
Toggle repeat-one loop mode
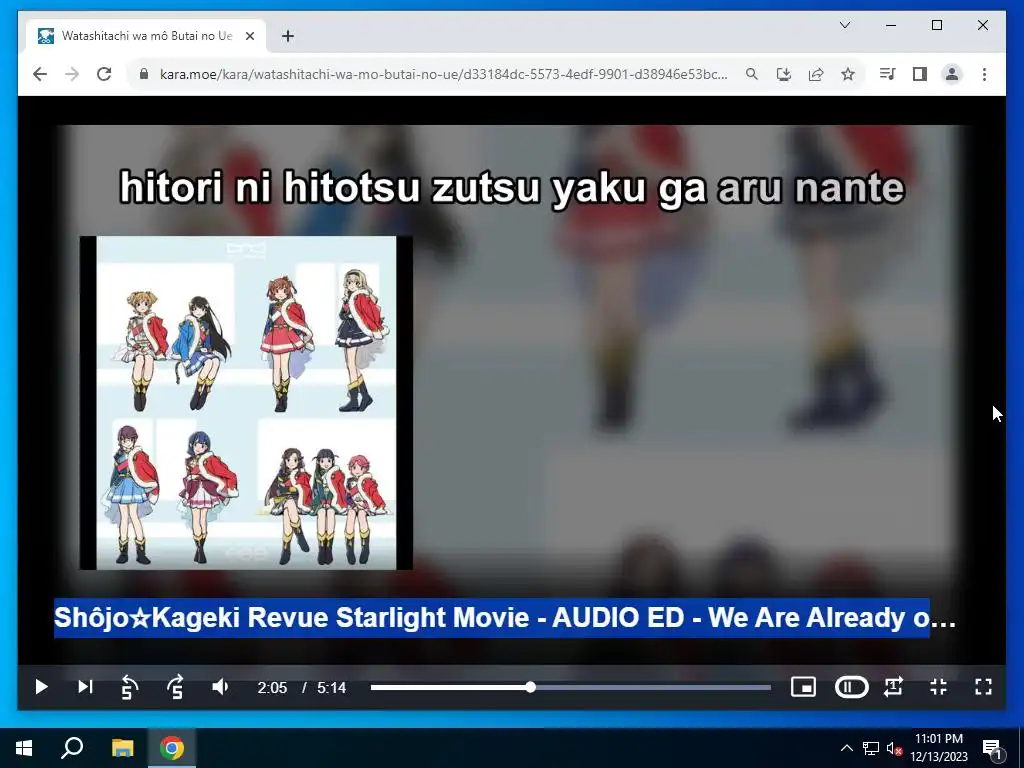point(893,687)
